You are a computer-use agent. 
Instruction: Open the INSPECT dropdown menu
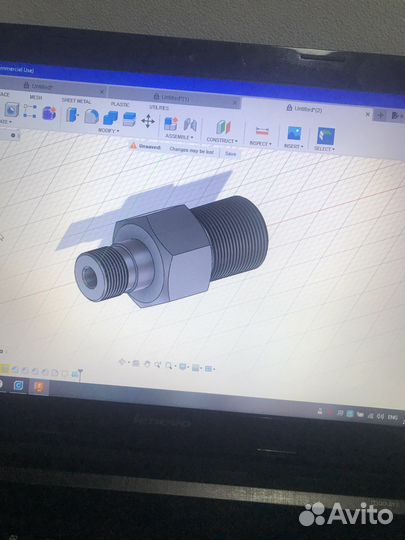point(260,143)
